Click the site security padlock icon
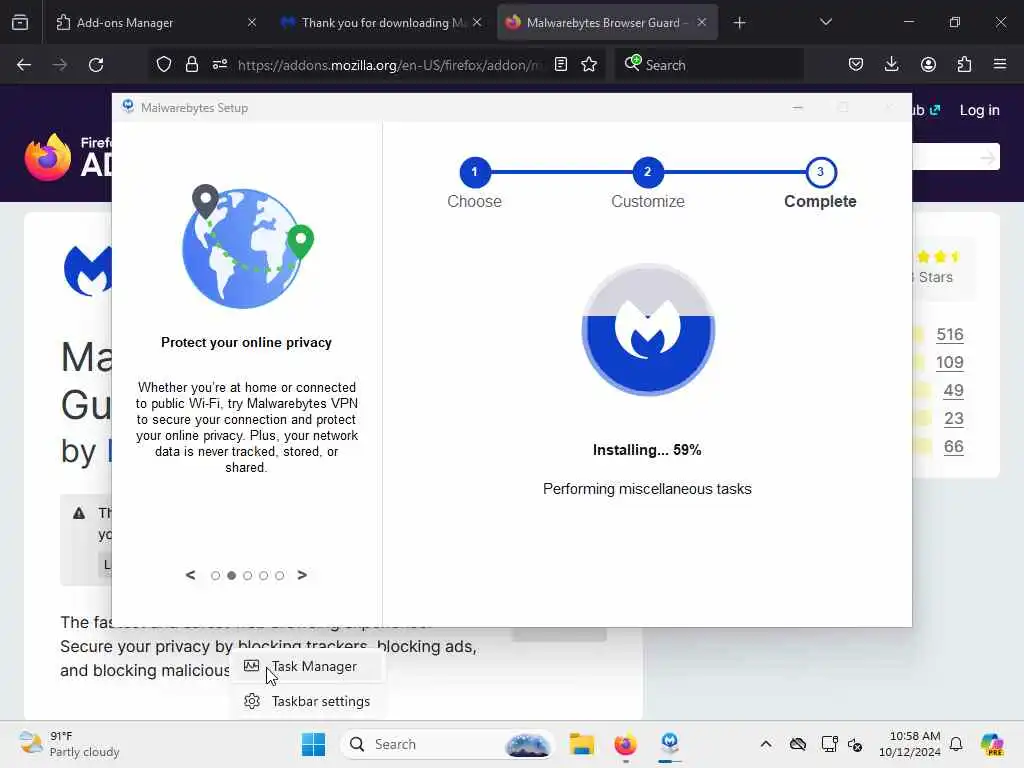Screen dimensions: 1024x768 coord(191,65)
